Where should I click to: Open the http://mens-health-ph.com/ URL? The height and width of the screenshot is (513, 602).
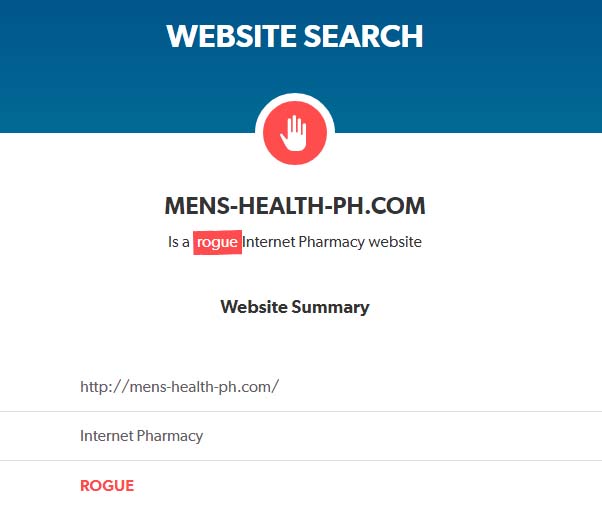point(179,387)
